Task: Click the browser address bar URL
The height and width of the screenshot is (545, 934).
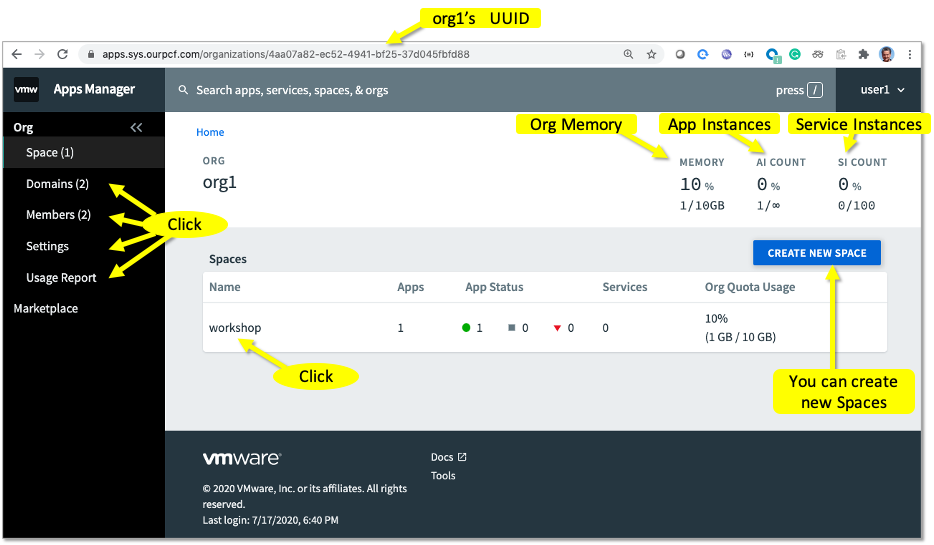Action: coord(285,54)
